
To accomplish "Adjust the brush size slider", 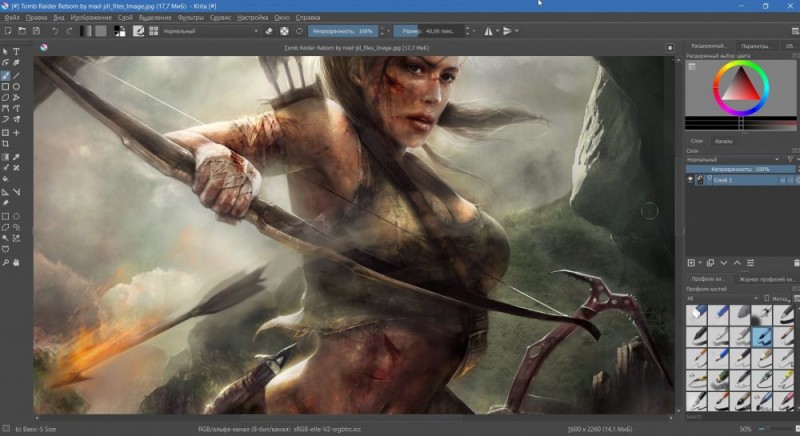I will (429, 31).
